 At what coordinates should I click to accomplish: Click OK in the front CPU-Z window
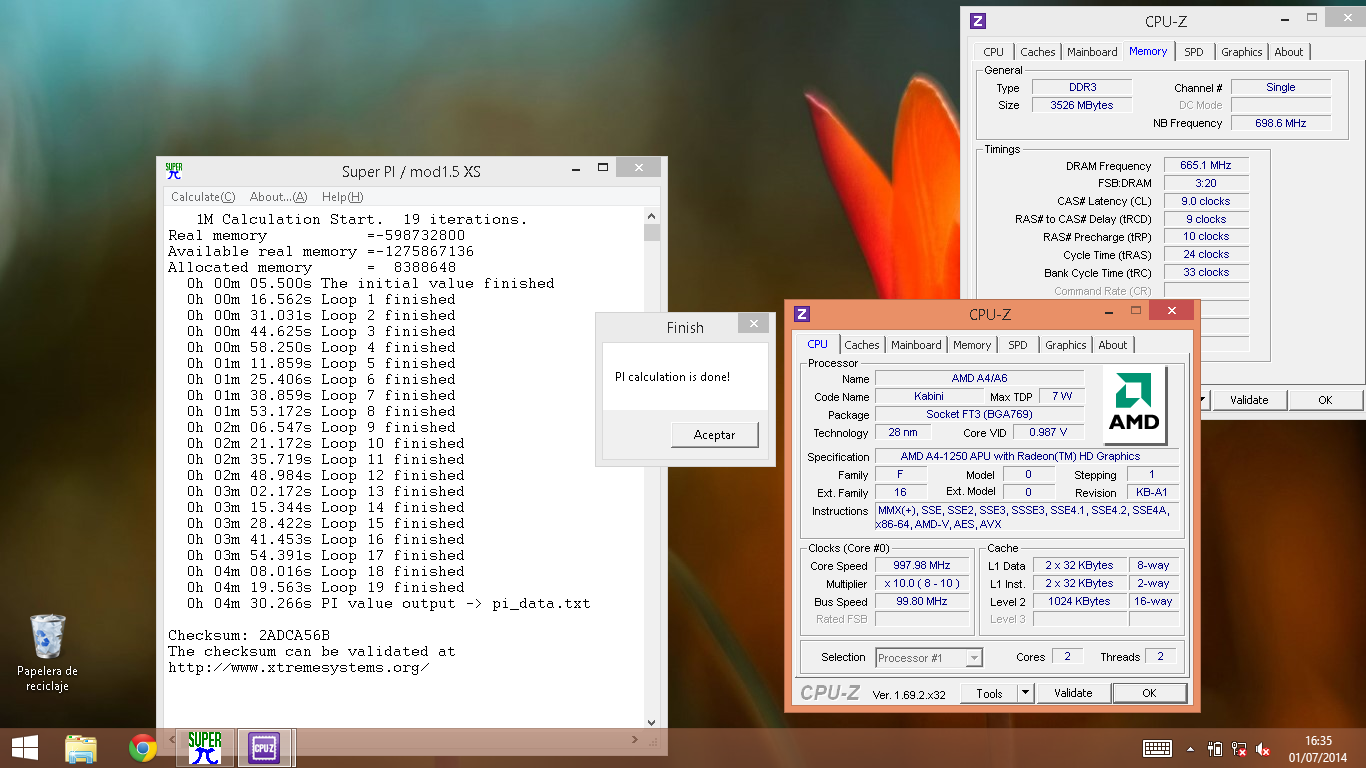tap(1149, 693)
